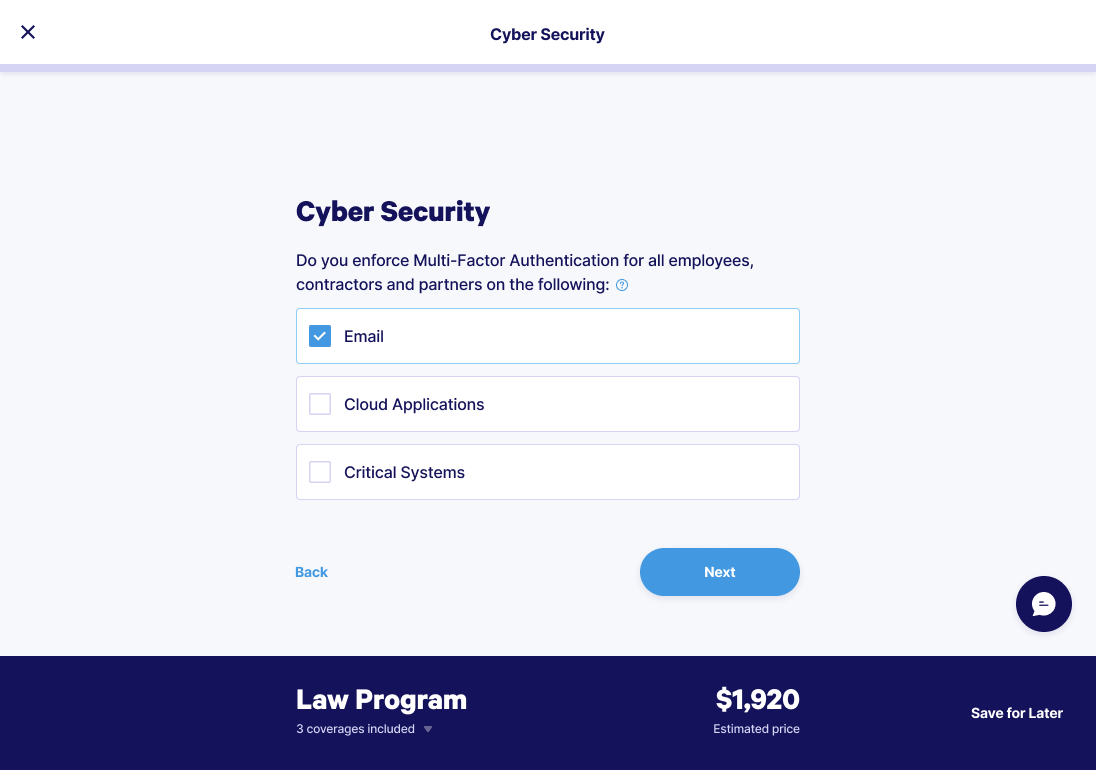Image resolution: width=1096 pixels, height=770 pixels.
Task: Select the Email option label
Action: coord(364,336)
